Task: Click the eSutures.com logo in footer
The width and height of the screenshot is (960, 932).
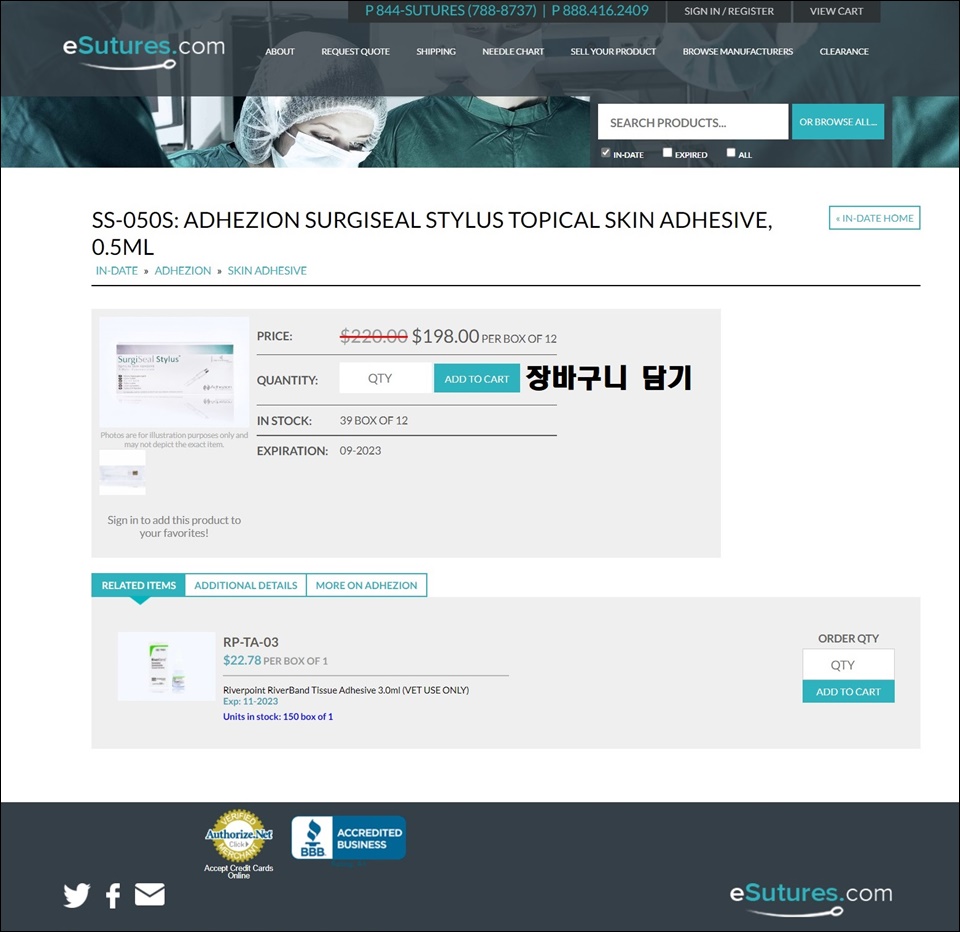Action: [x=811, y=898]
